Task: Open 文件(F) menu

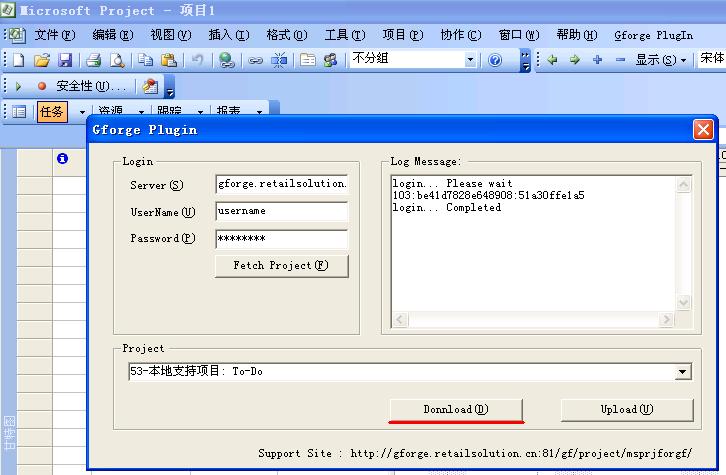Action: pyautogui.click(x=55, y=35)
